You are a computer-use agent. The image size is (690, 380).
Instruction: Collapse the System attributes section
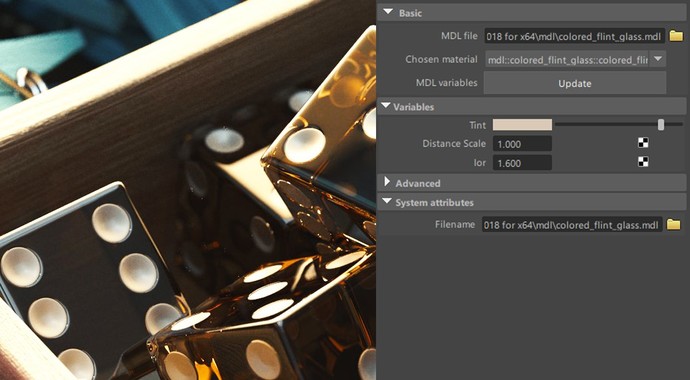387,201
